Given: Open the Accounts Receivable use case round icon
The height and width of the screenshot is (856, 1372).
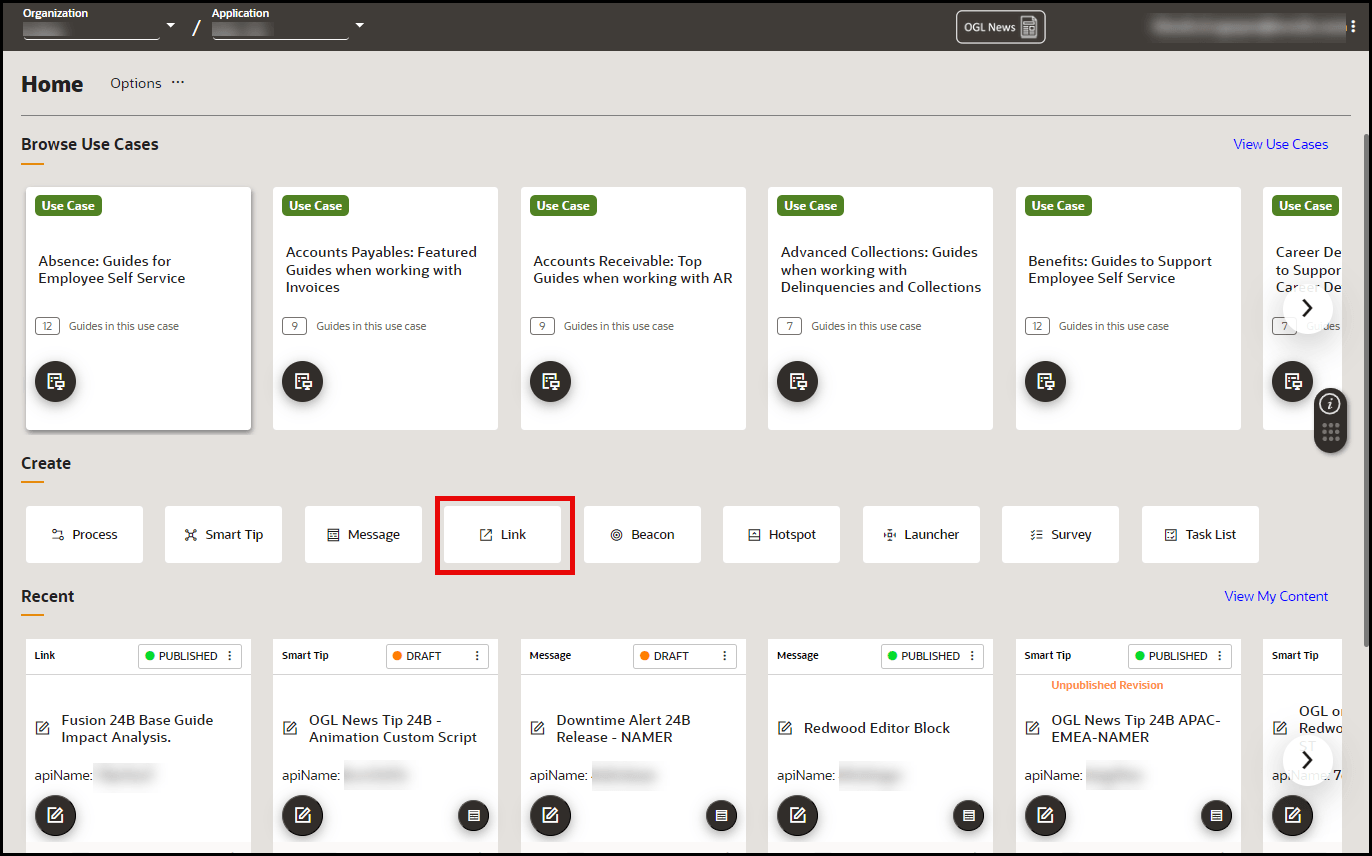Looking at the screenshot, I should point(550,381).
